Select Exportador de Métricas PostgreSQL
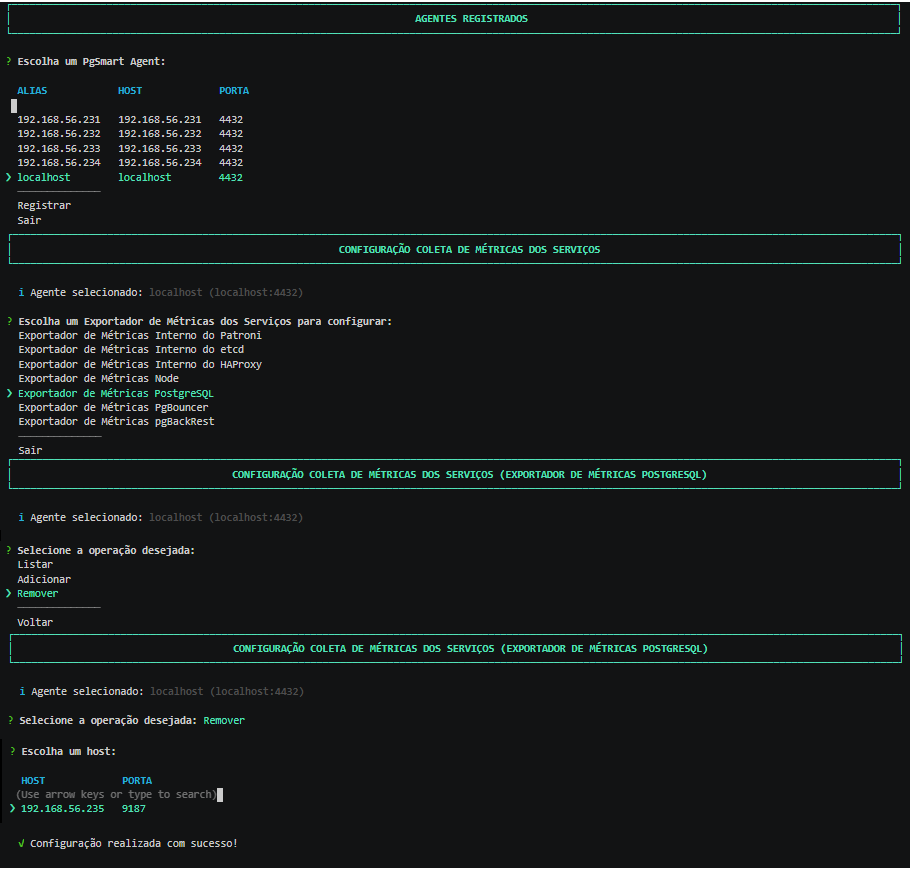Screen dimensions: 910x870 pos(116,394)
